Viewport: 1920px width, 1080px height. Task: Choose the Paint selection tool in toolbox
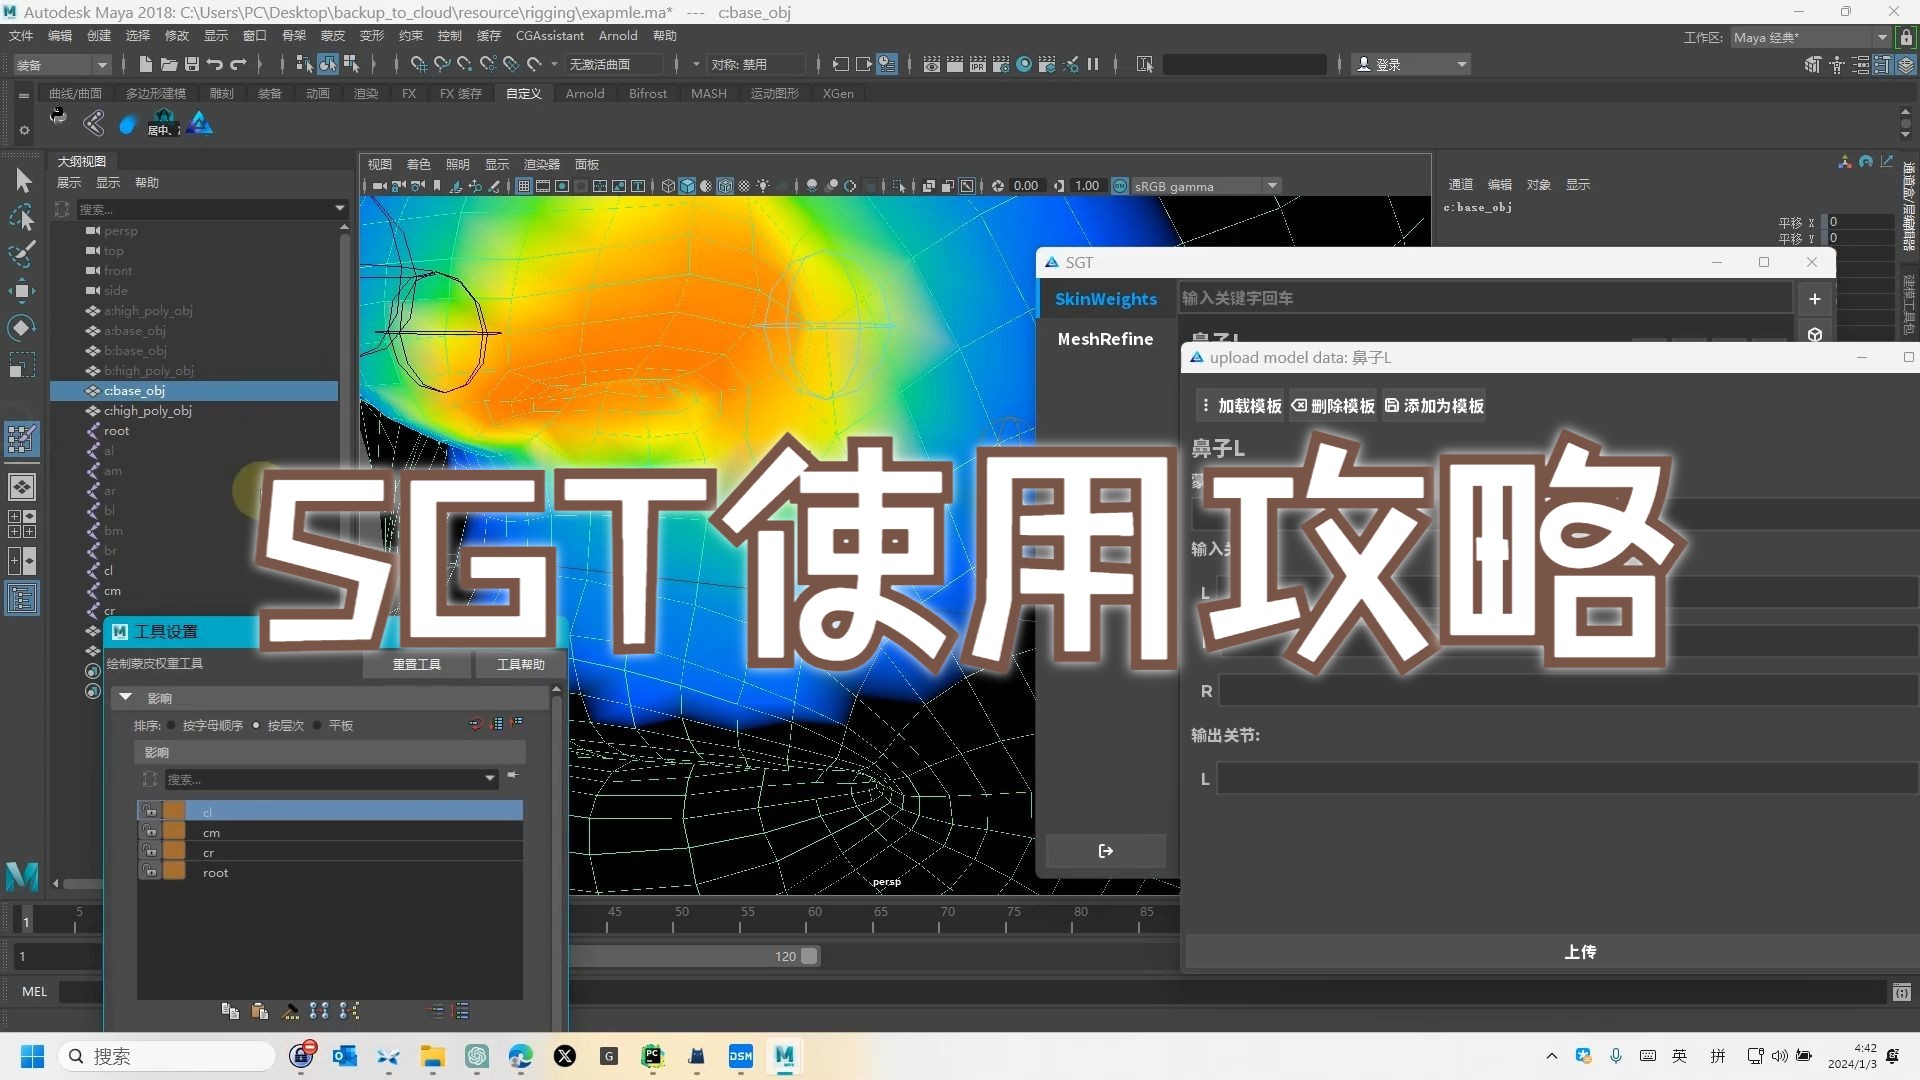click(22, 253)
